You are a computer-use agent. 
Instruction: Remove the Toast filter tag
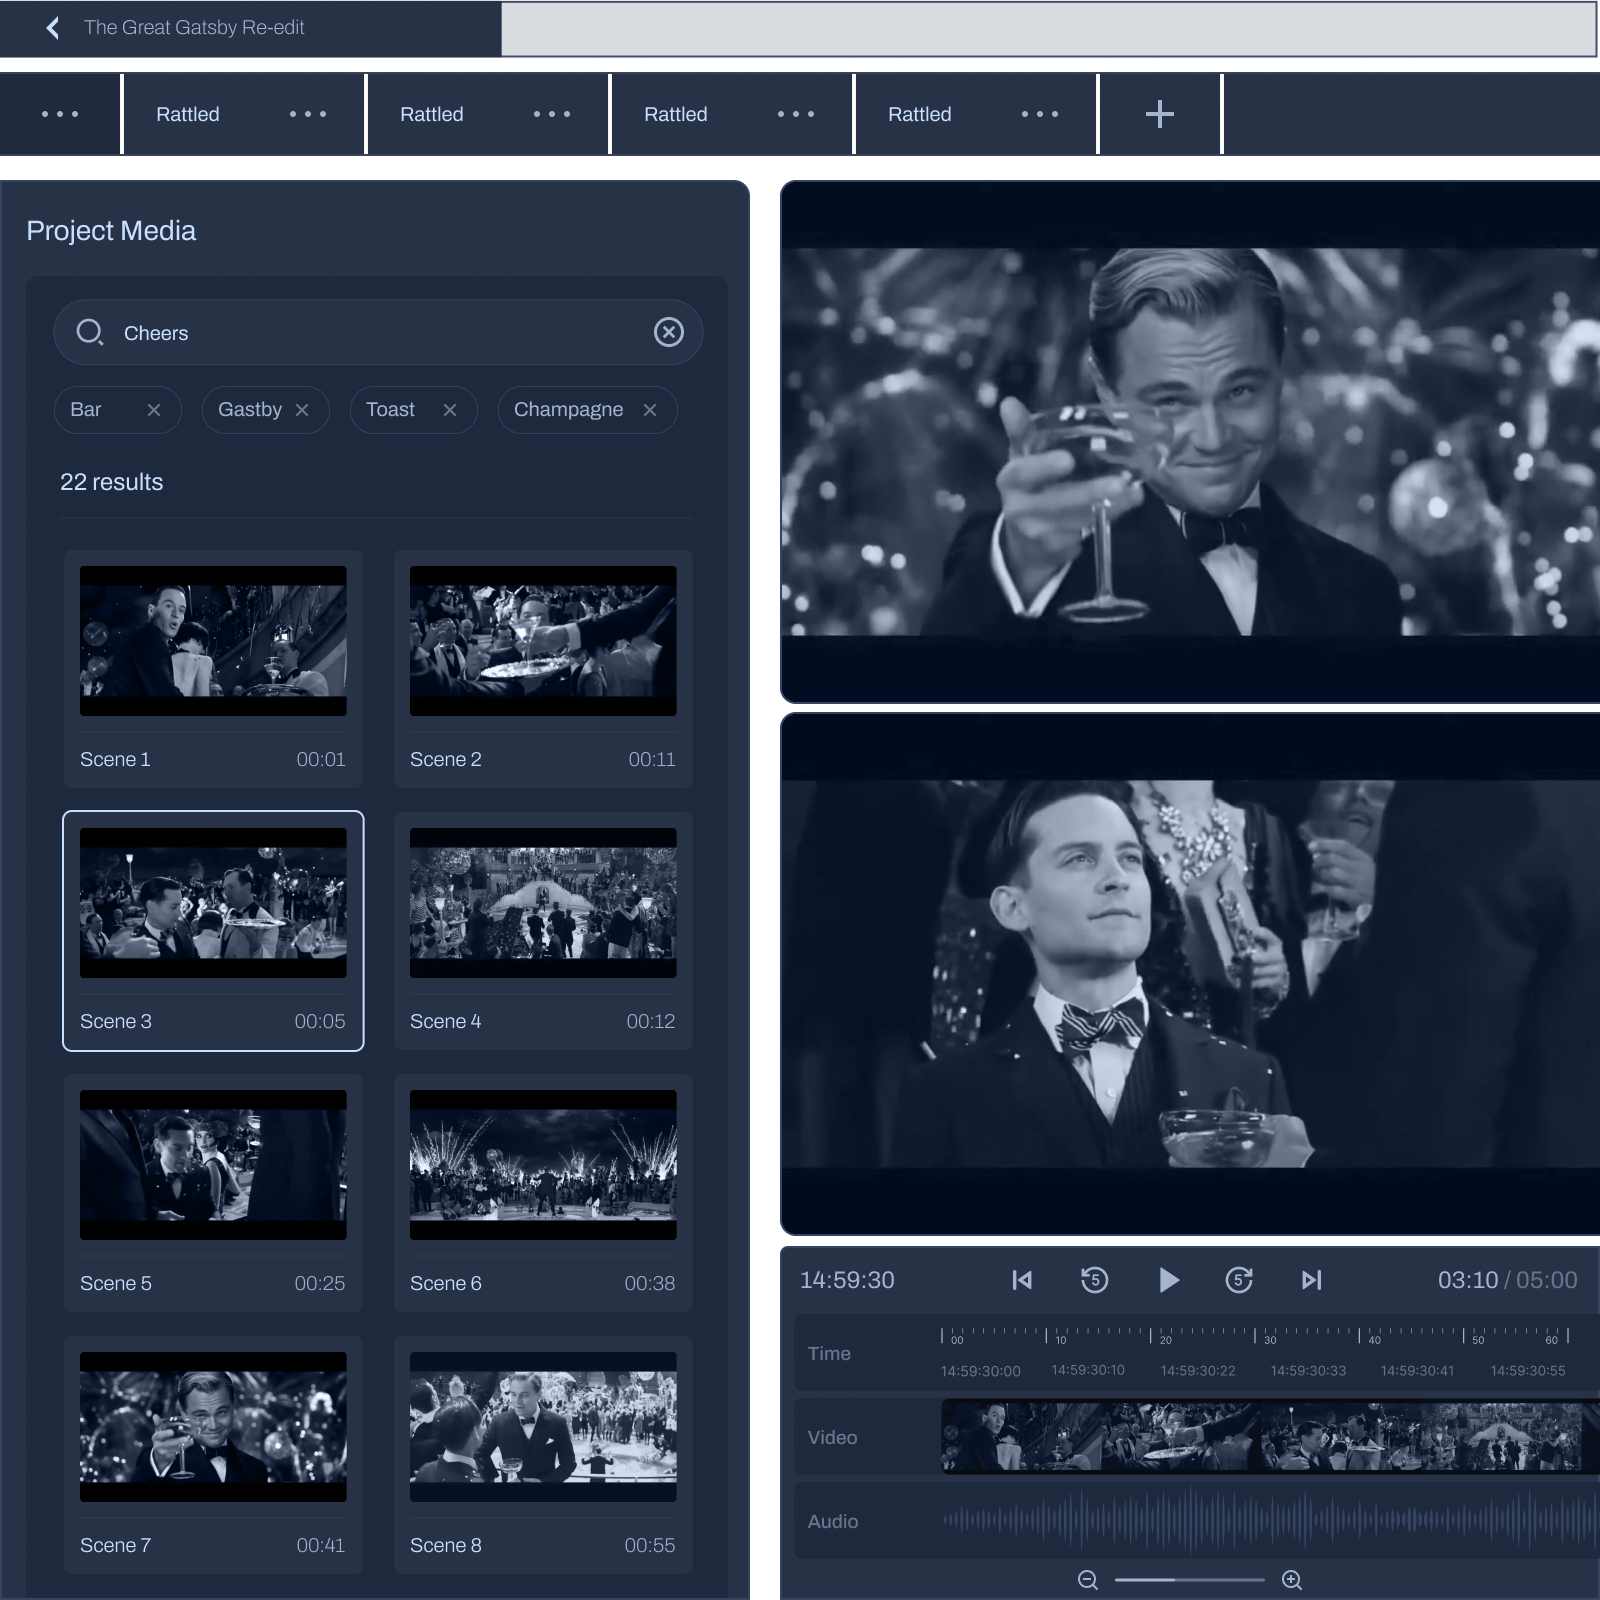click(450, 410)
